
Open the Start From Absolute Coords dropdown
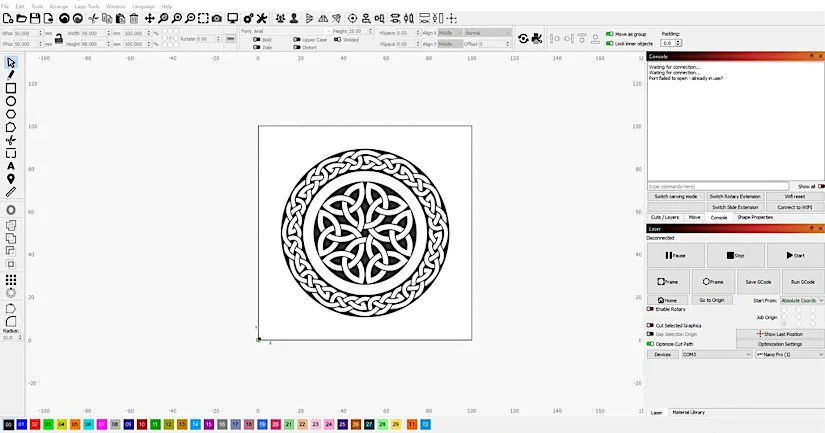coord(802,300)
